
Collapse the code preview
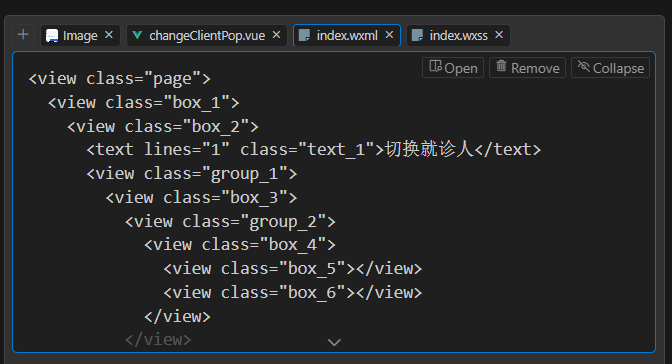[611, 68]
